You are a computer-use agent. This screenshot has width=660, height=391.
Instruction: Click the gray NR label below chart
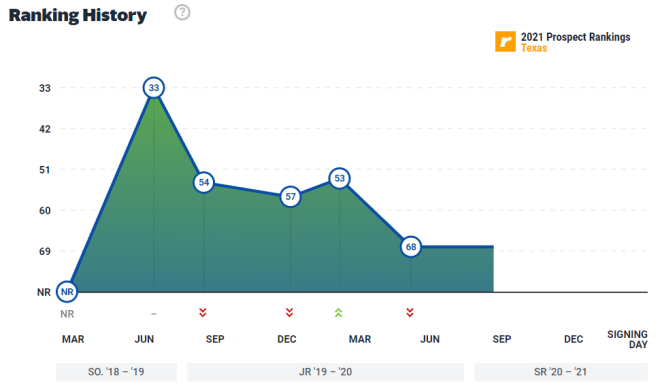click(67, 314)
